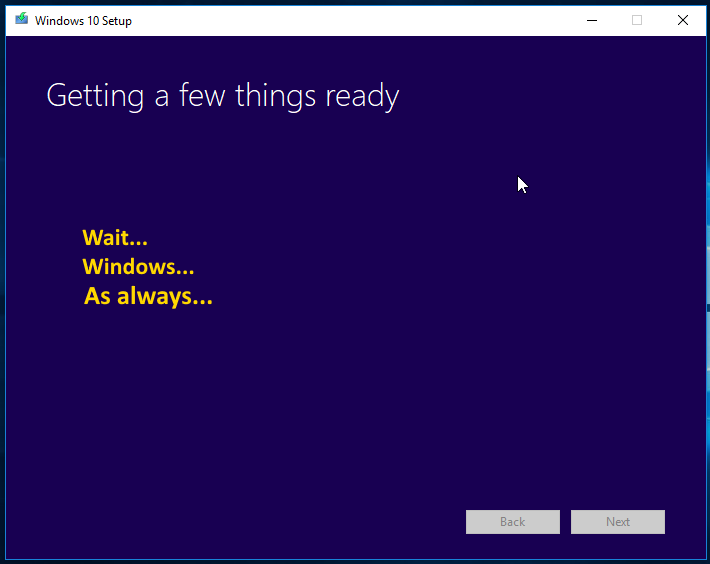Minimize the Windows 10 Setup window

coord(592,20)
